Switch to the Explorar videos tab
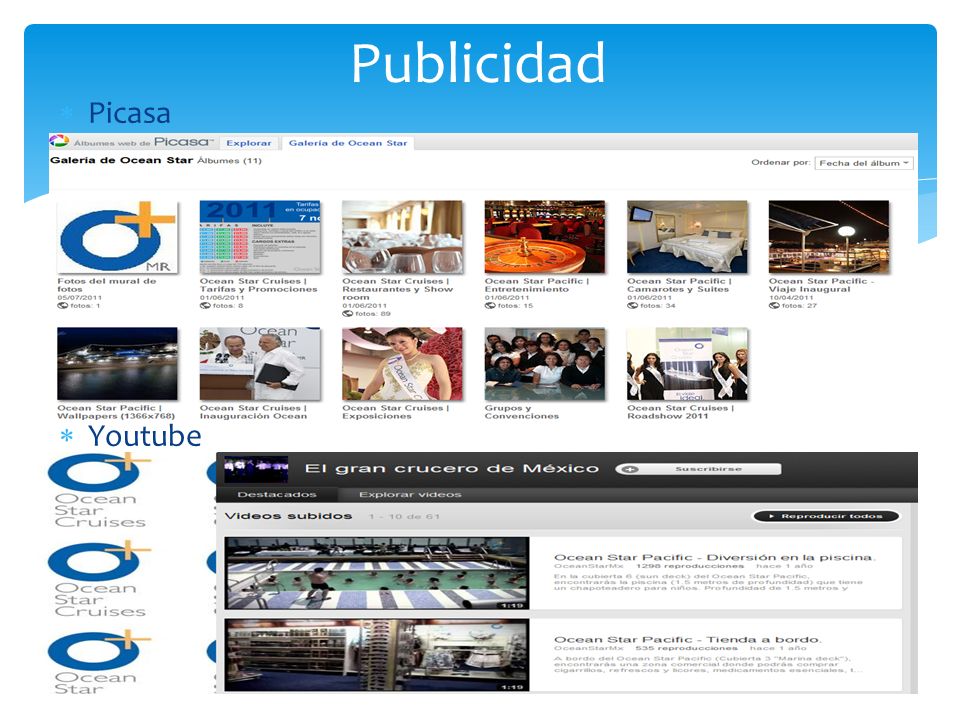The width and height of the screenshot is (960, 720). coord(410,494)
